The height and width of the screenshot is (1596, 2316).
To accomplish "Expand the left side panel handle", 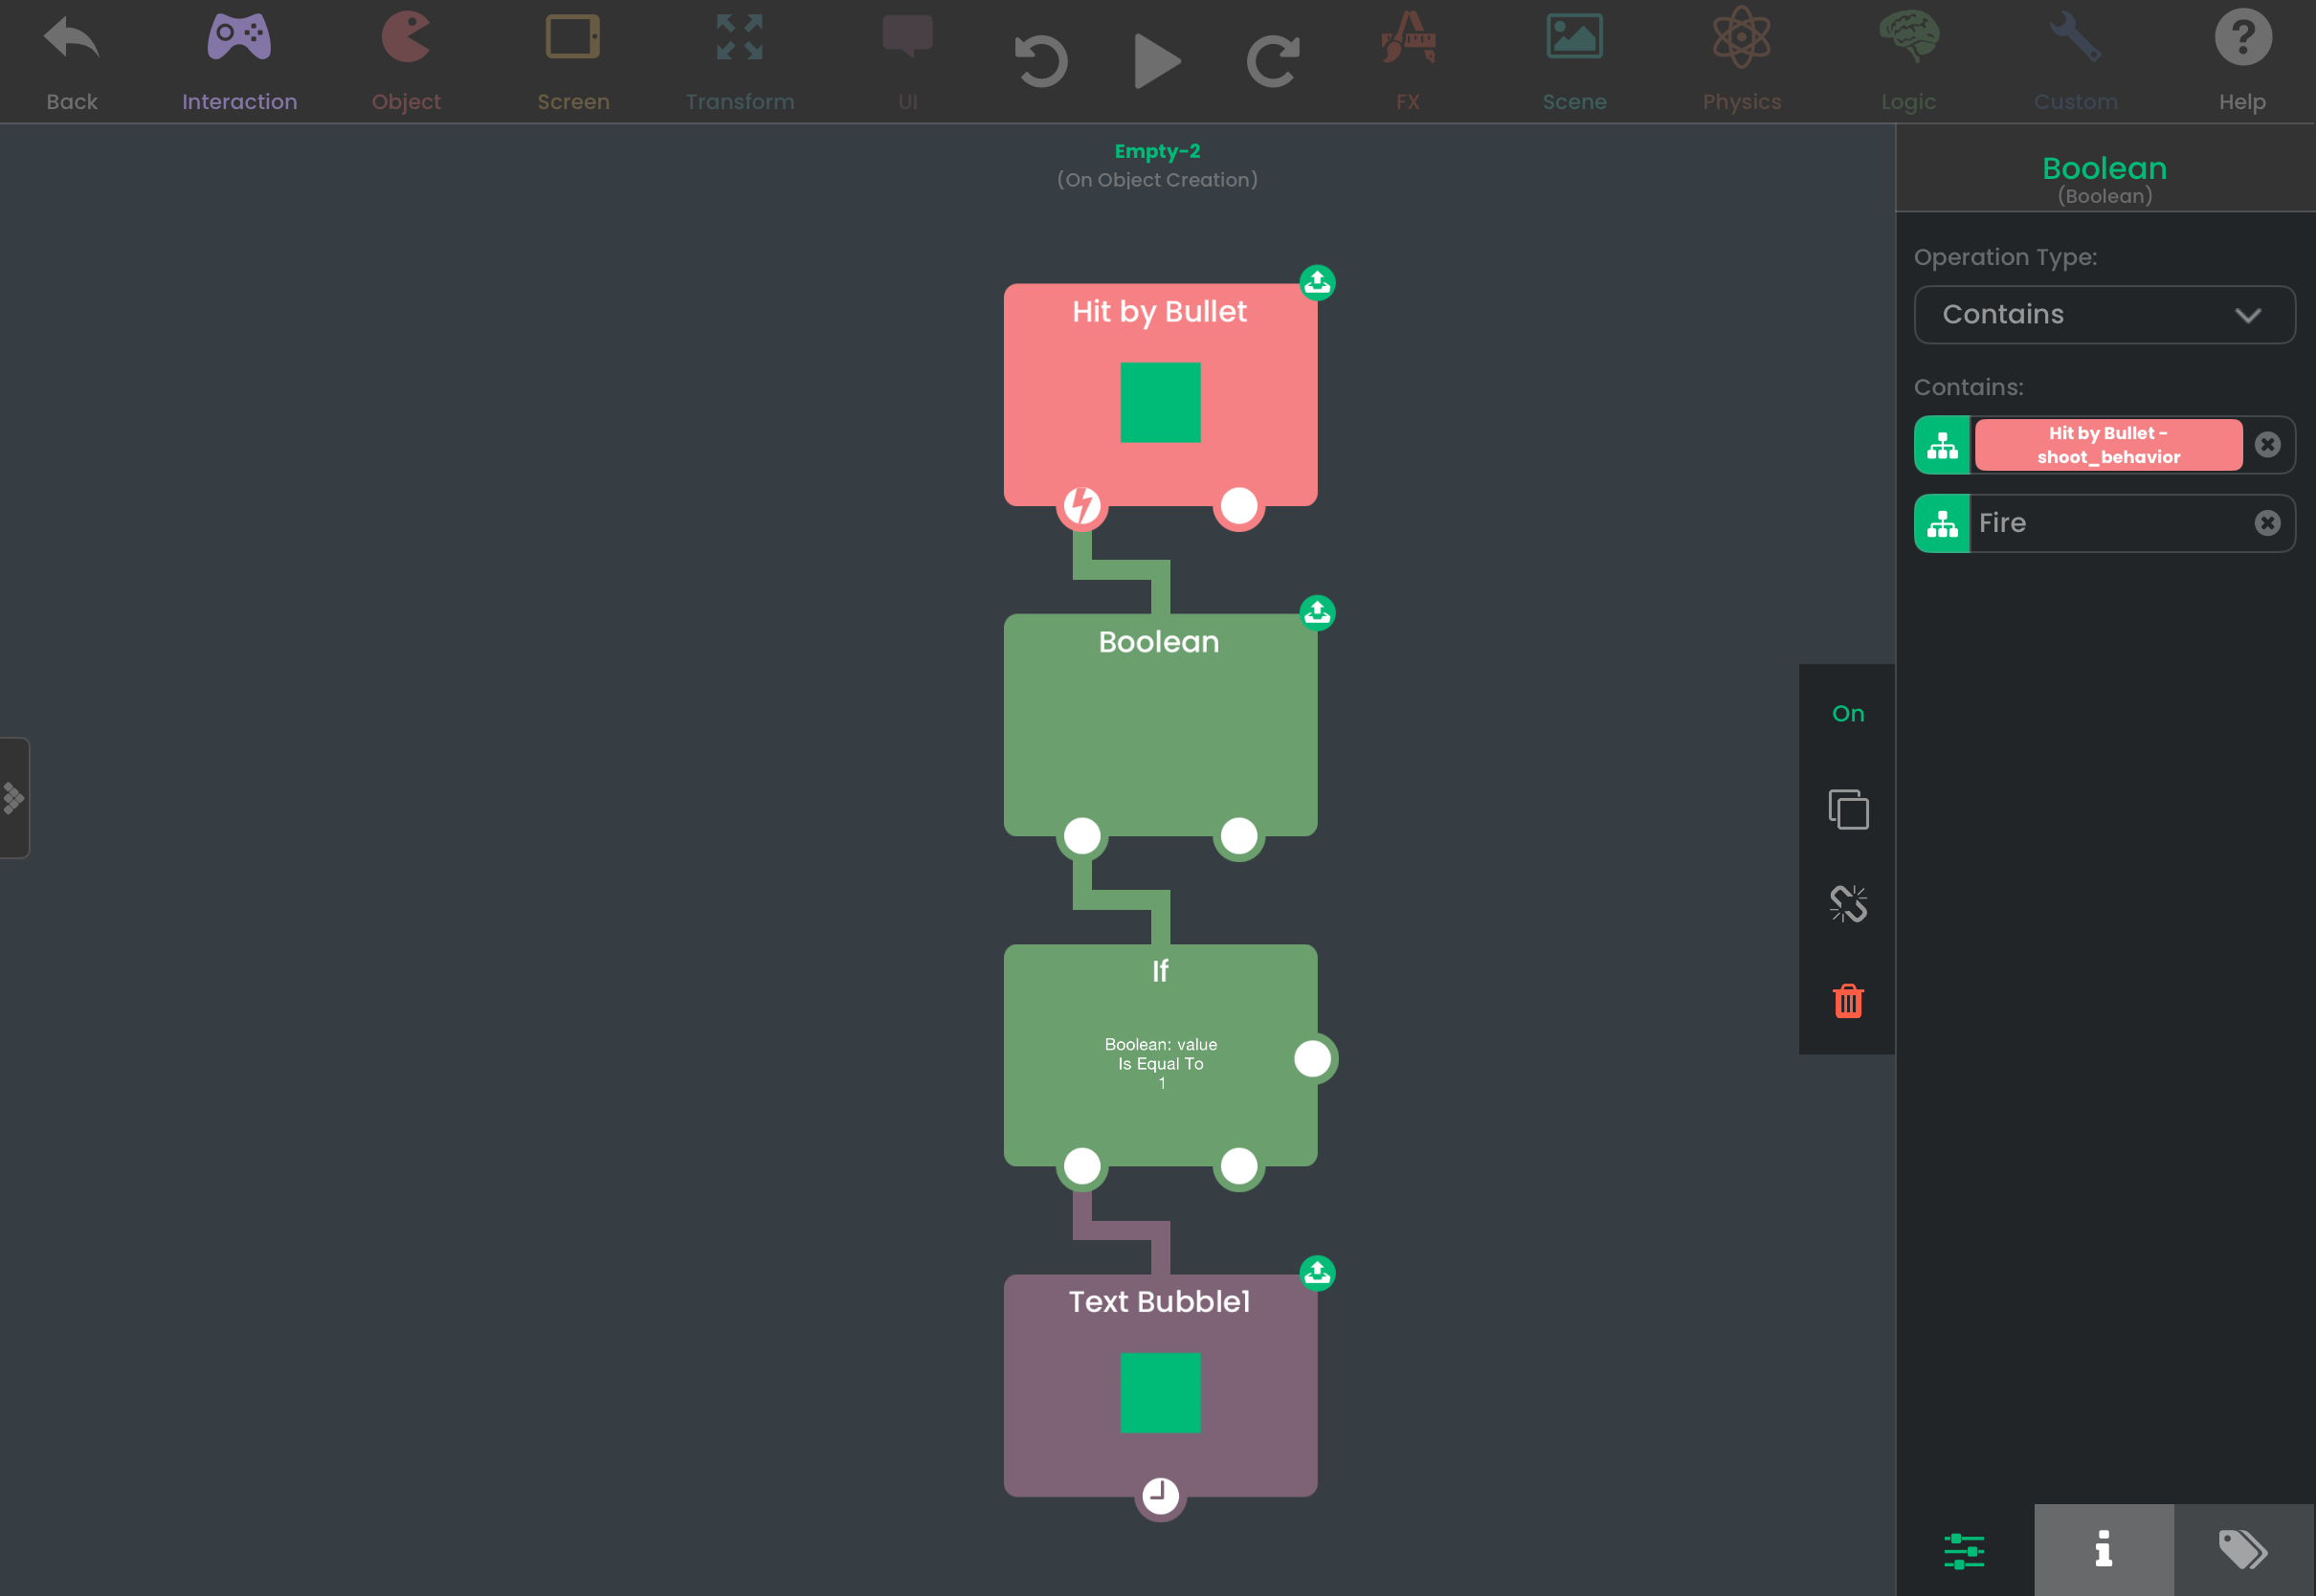I will (14, 798).
